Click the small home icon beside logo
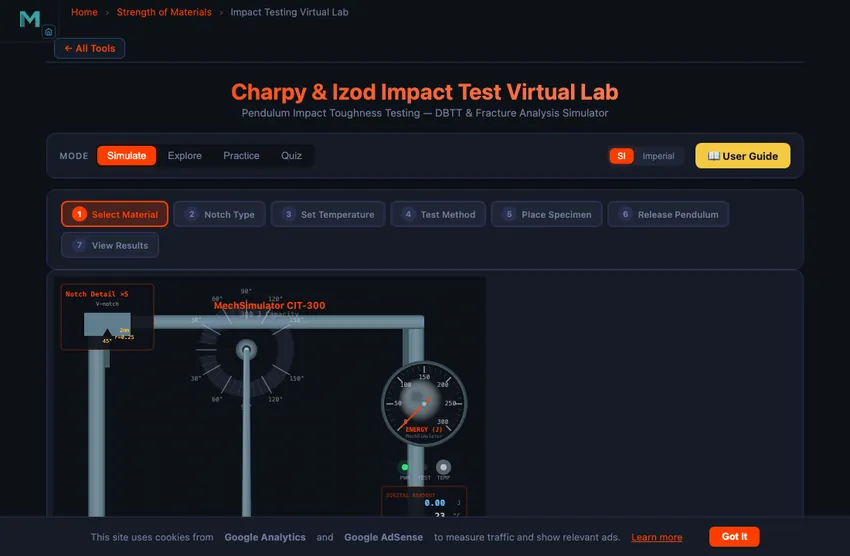The image size is (850, 556). point(49,32)
